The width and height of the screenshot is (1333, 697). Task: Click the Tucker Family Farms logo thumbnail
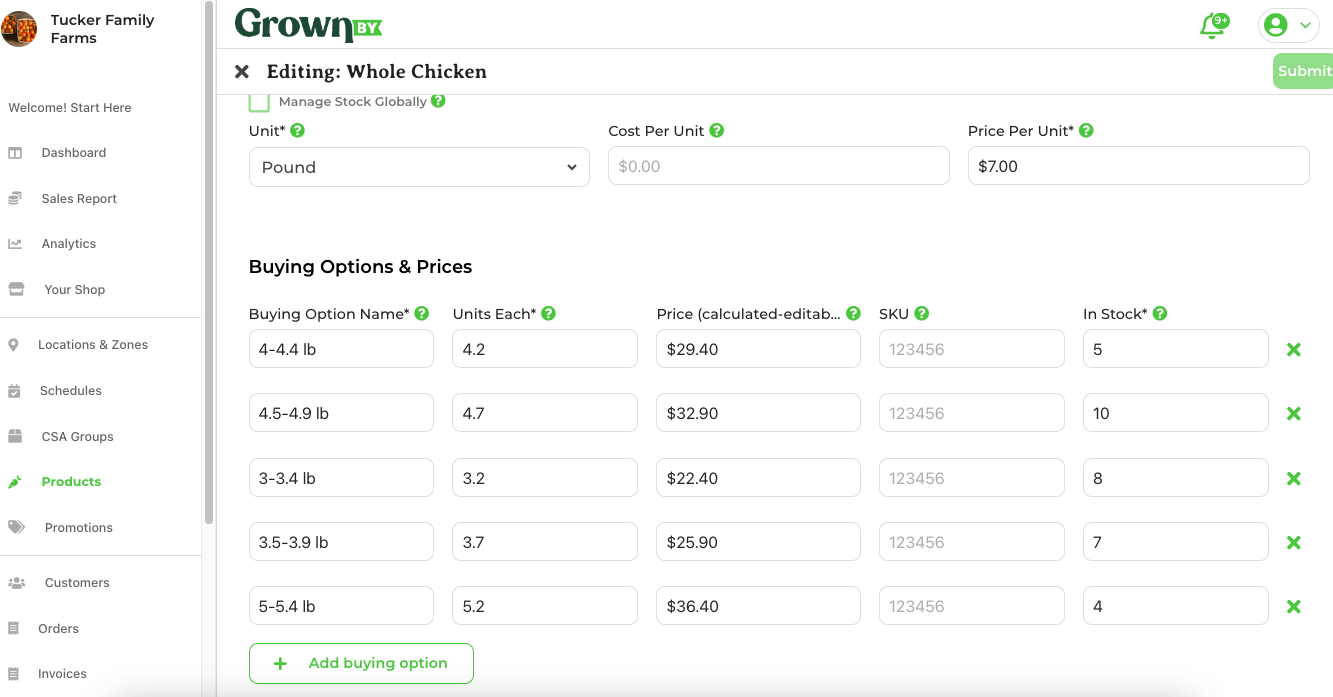pyautogui.click(x=19, y=29)
